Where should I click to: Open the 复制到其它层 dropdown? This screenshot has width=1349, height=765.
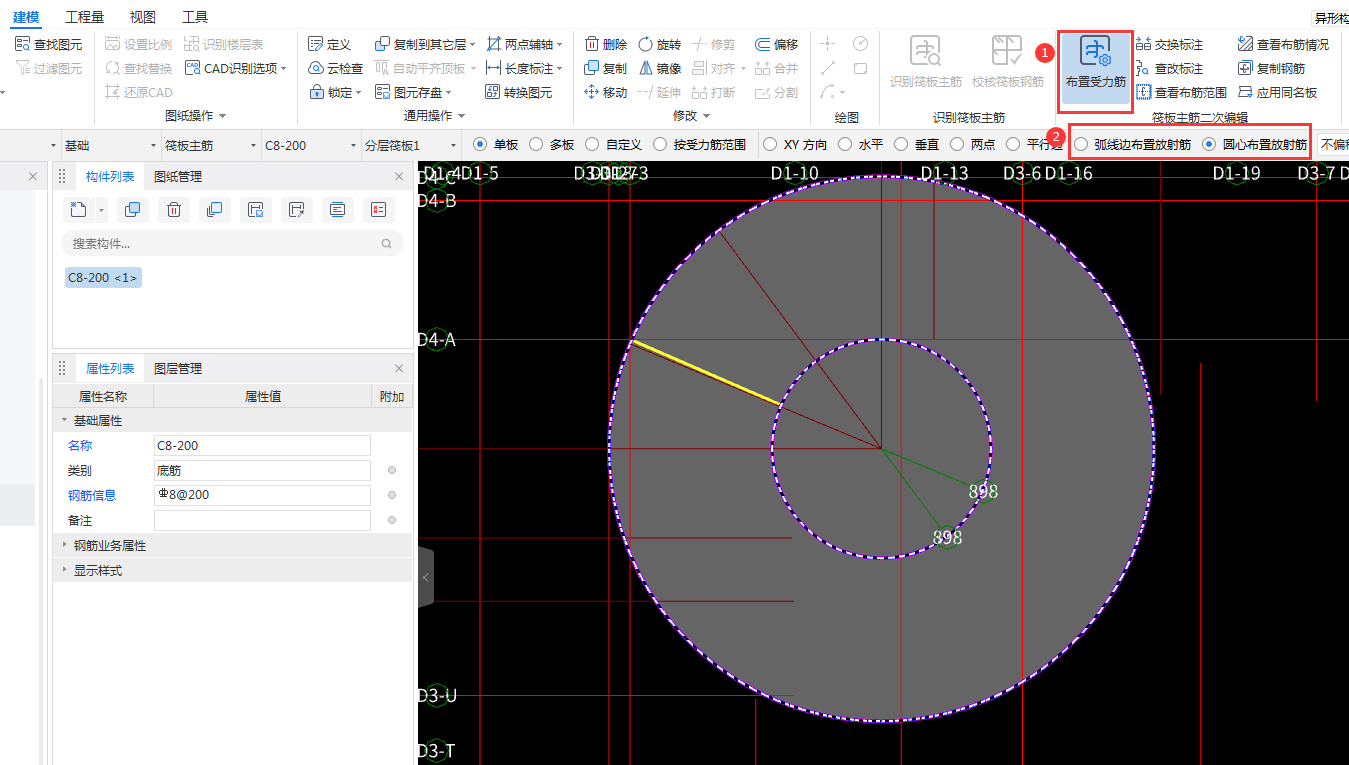pyautogui.click(x=425, y=44)
